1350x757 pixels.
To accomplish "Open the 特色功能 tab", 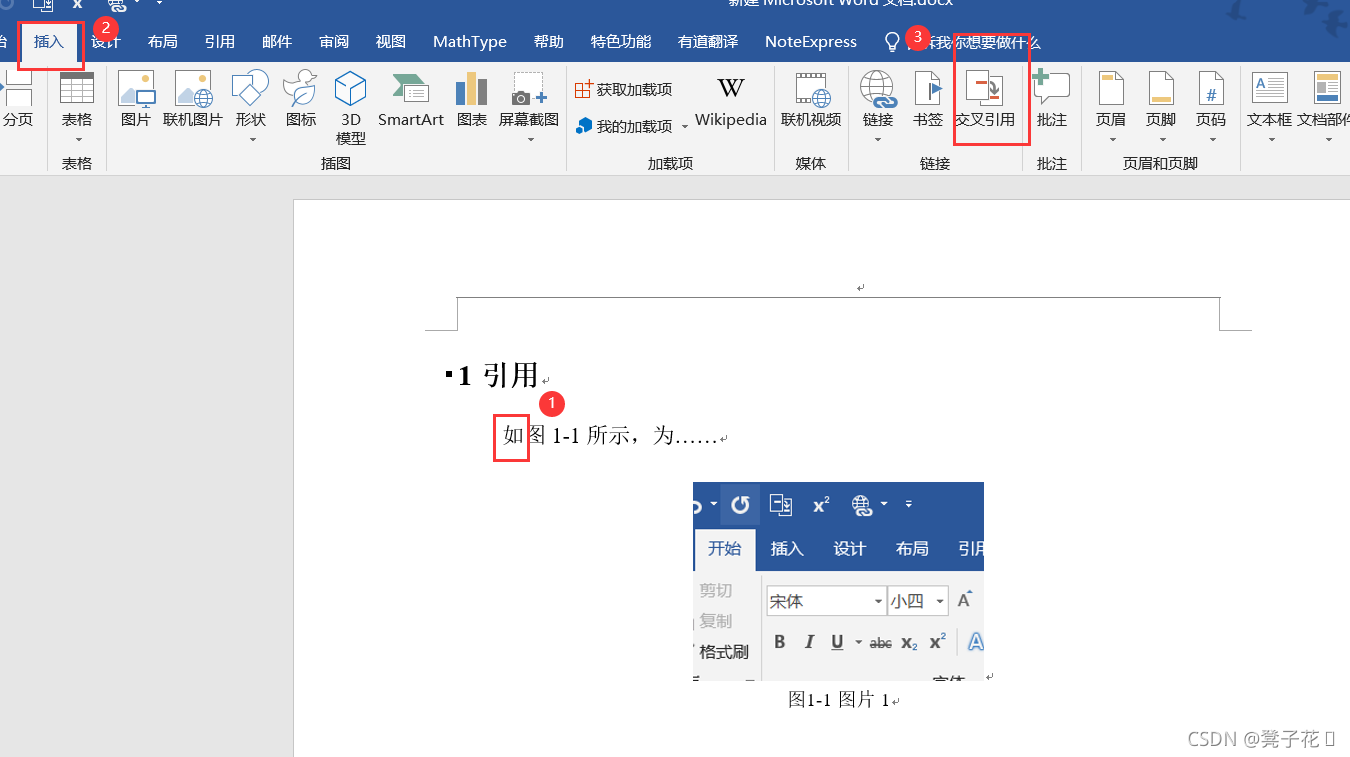I will coord(621,42).
